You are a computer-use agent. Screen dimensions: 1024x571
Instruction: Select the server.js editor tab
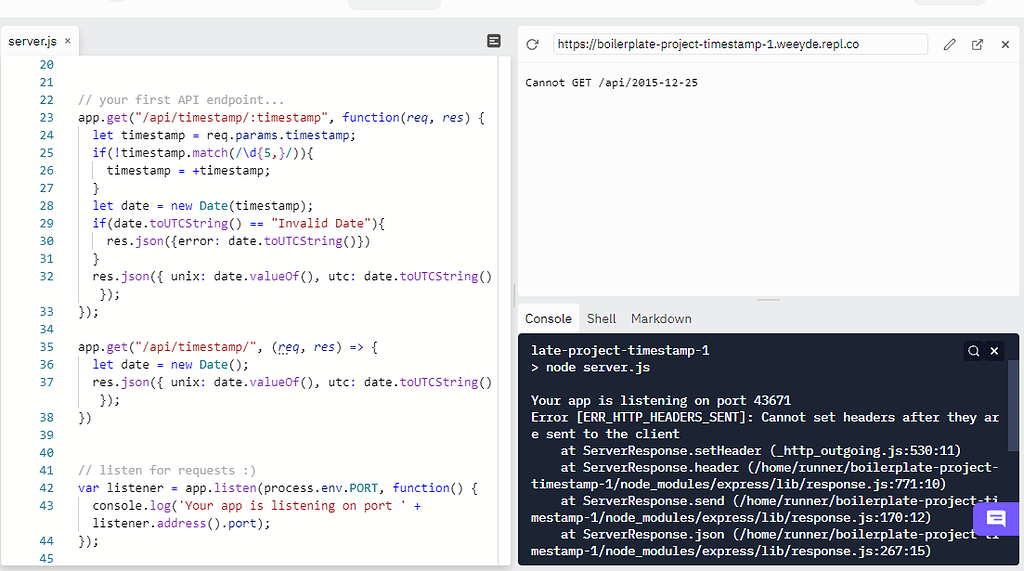pyautogui.click(x=32, y=41)
